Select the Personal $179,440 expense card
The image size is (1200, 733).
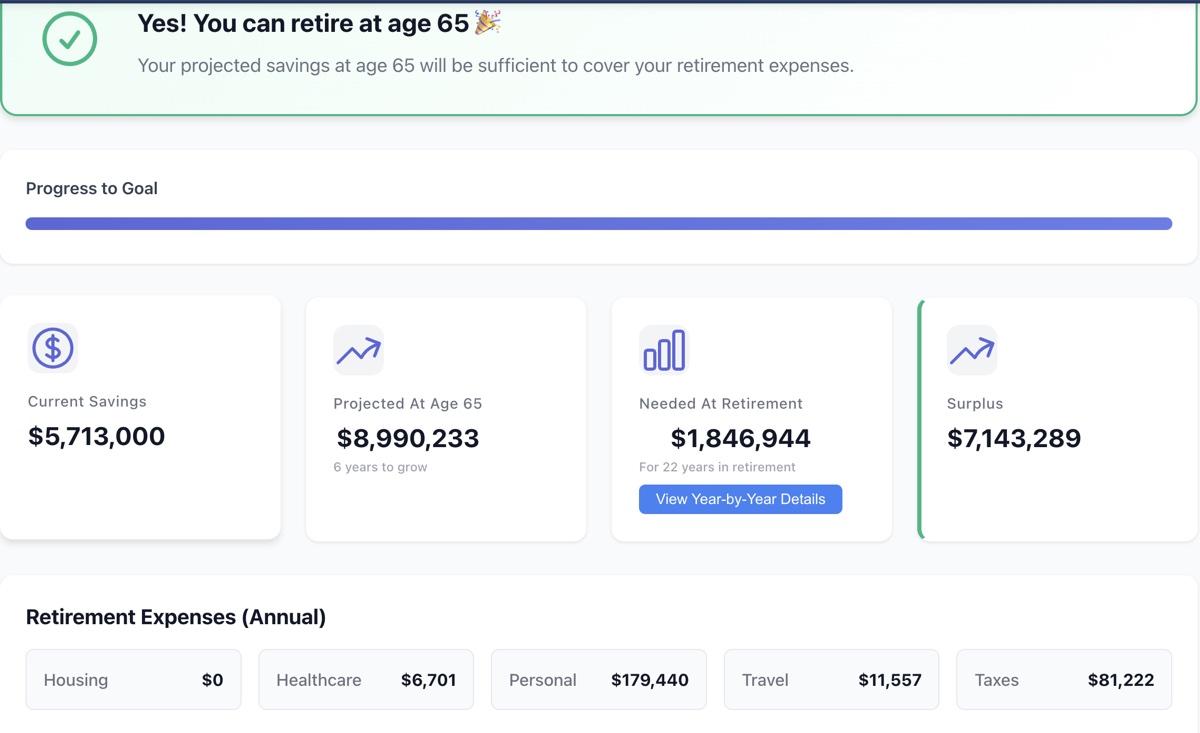pos(599,680)
